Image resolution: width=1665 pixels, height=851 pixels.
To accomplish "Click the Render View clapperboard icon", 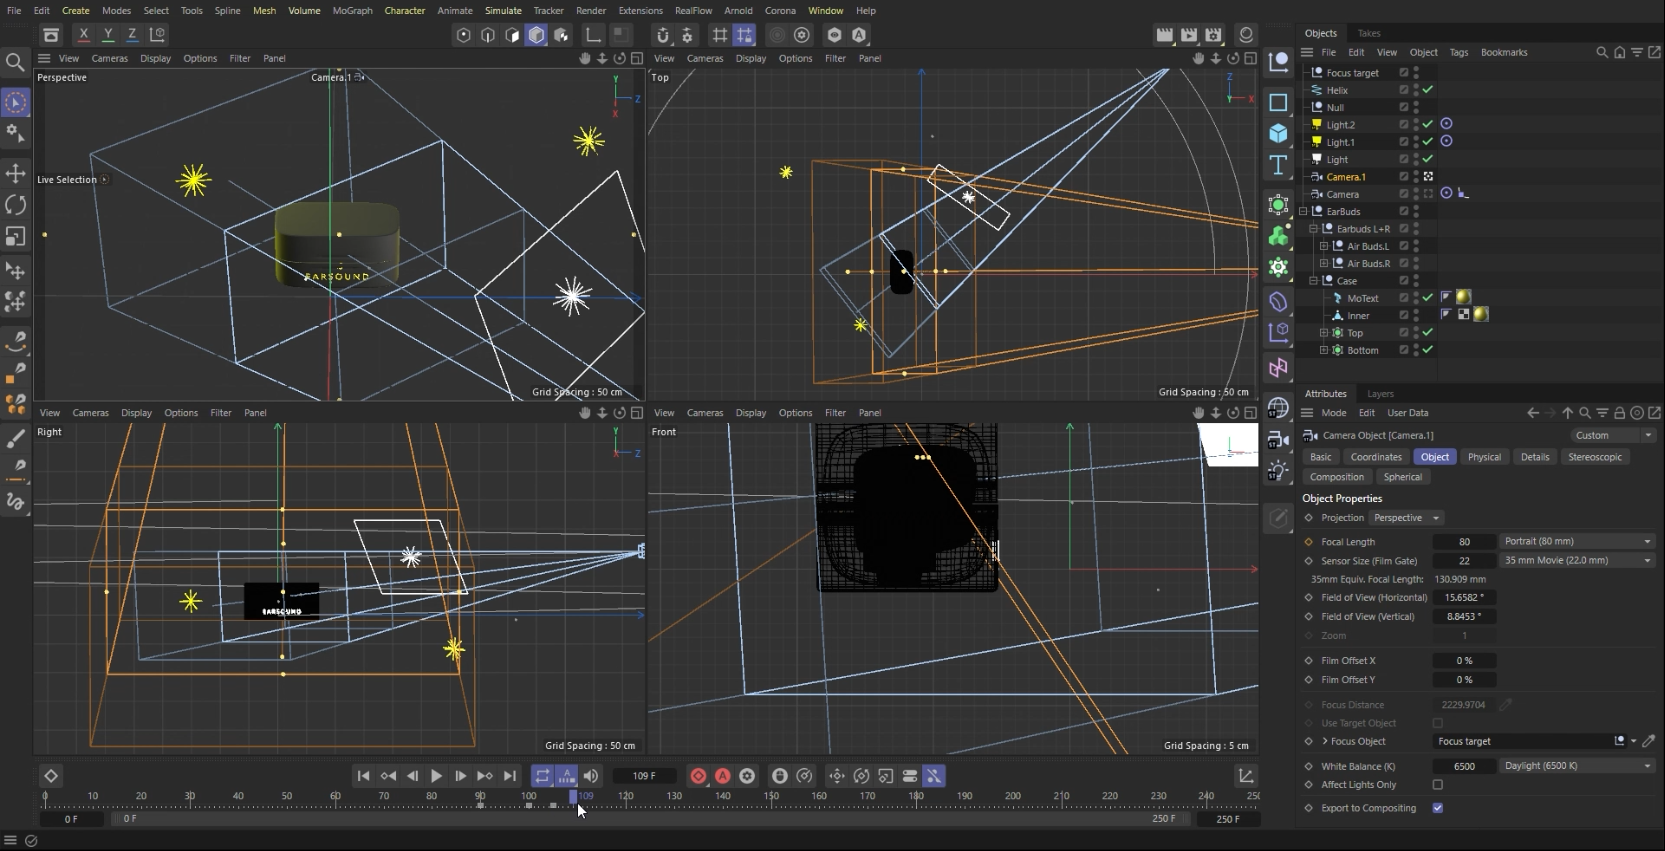I will pos(1165,35).
